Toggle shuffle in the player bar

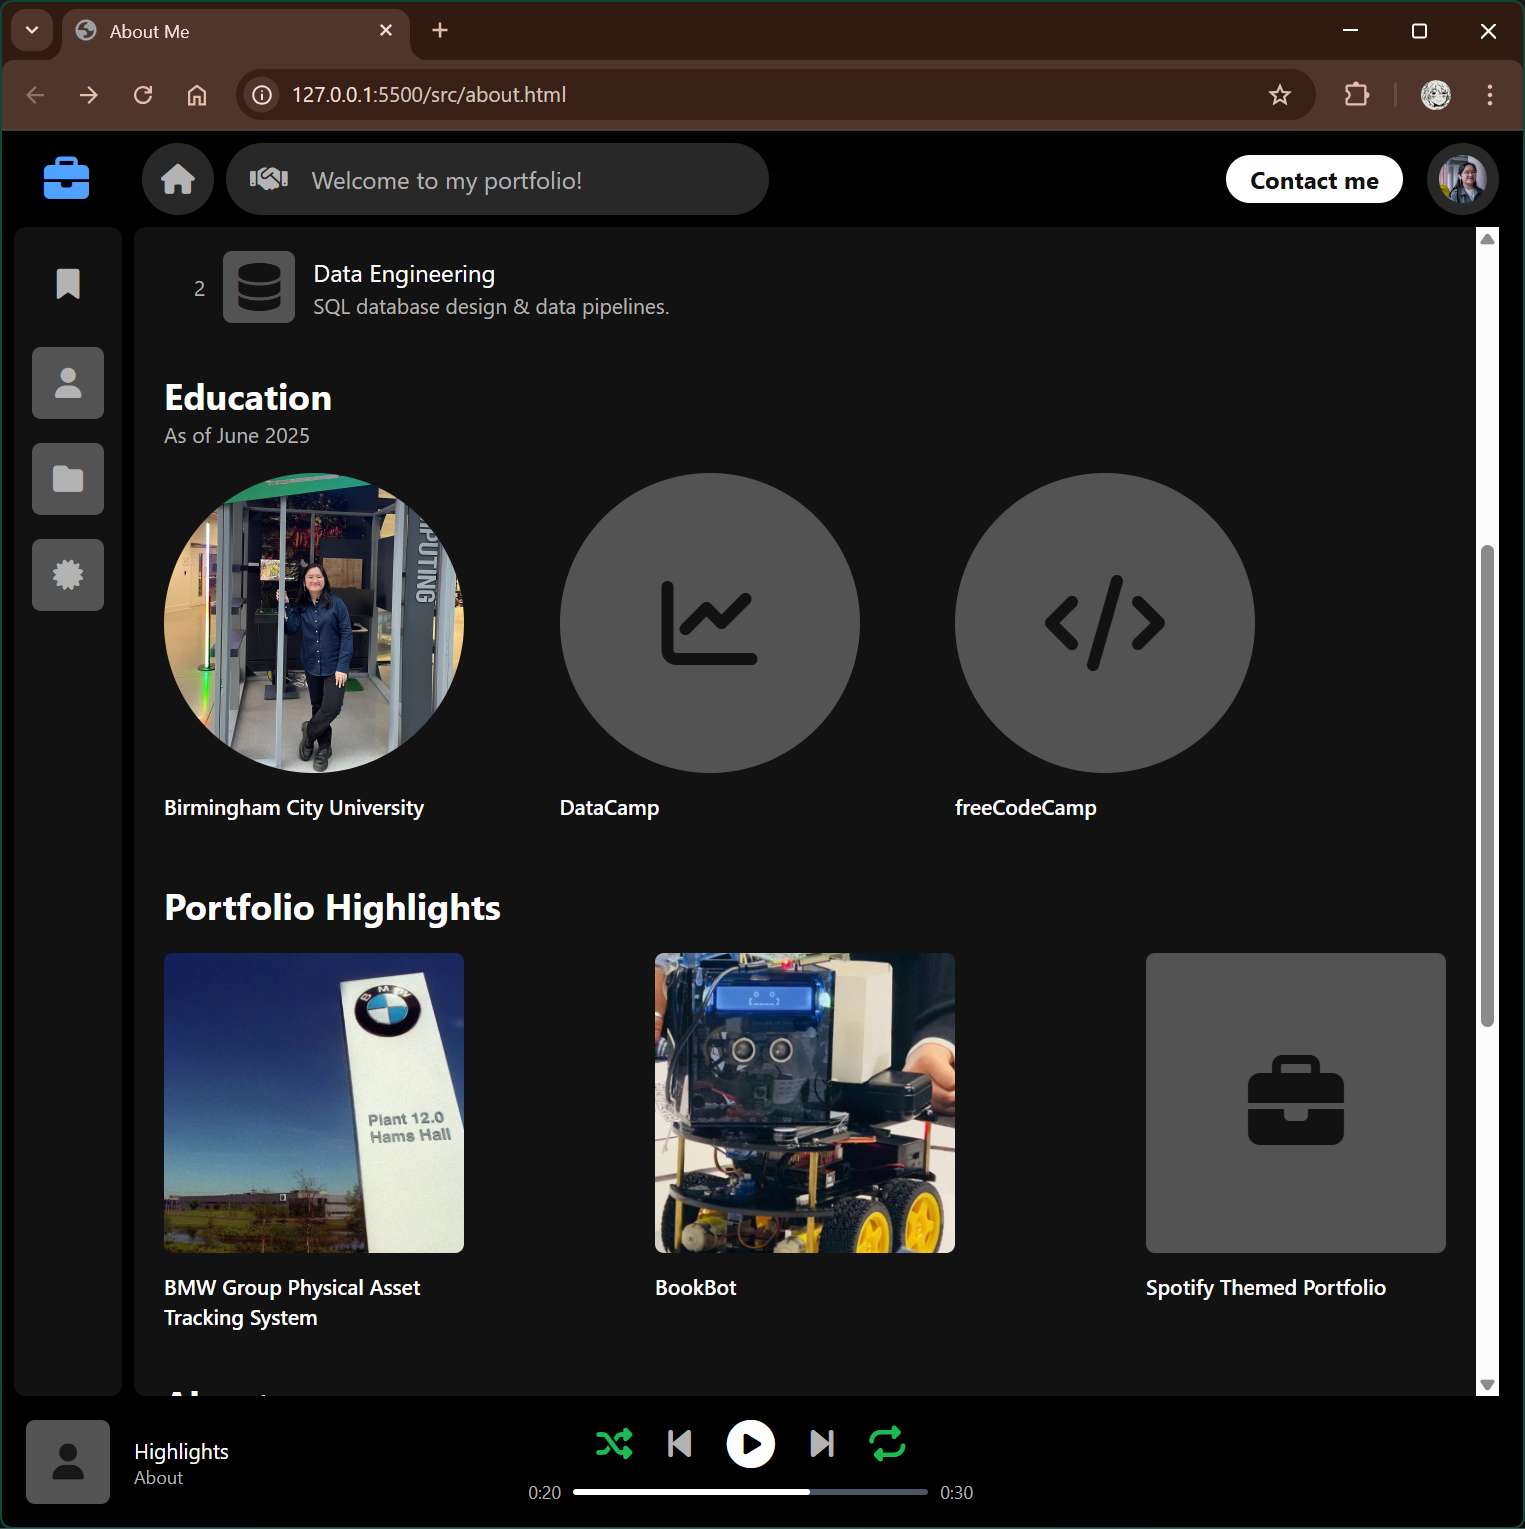tap(614, 1443)
